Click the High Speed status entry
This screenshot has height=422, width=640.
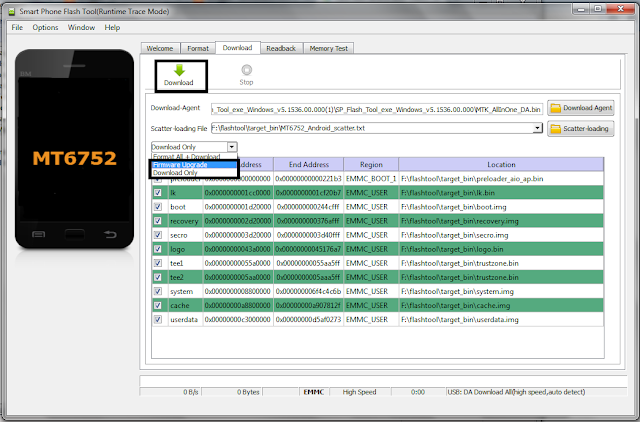click(x=360, y=392)
